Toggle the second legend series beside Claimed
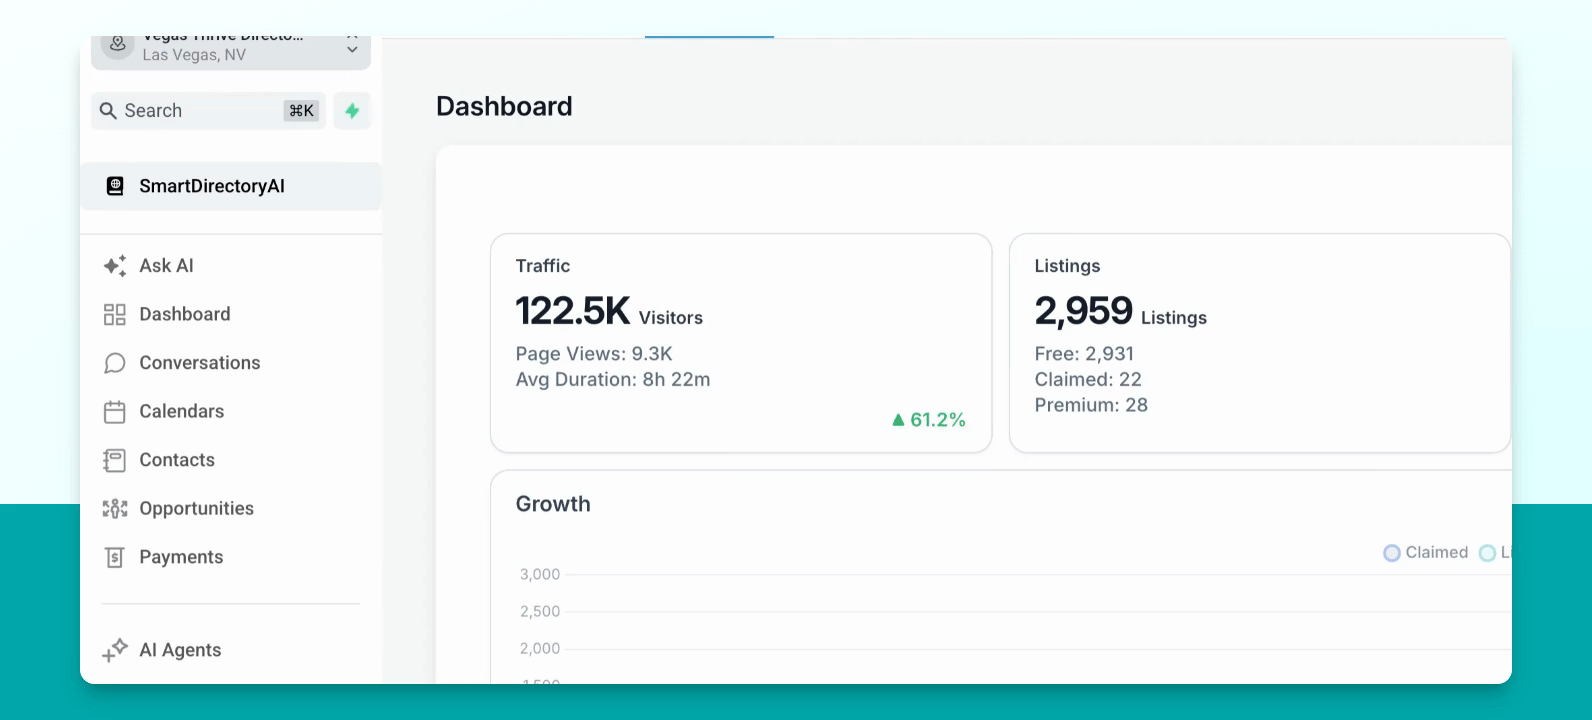1592x720 pixels. coord(1496,553)
